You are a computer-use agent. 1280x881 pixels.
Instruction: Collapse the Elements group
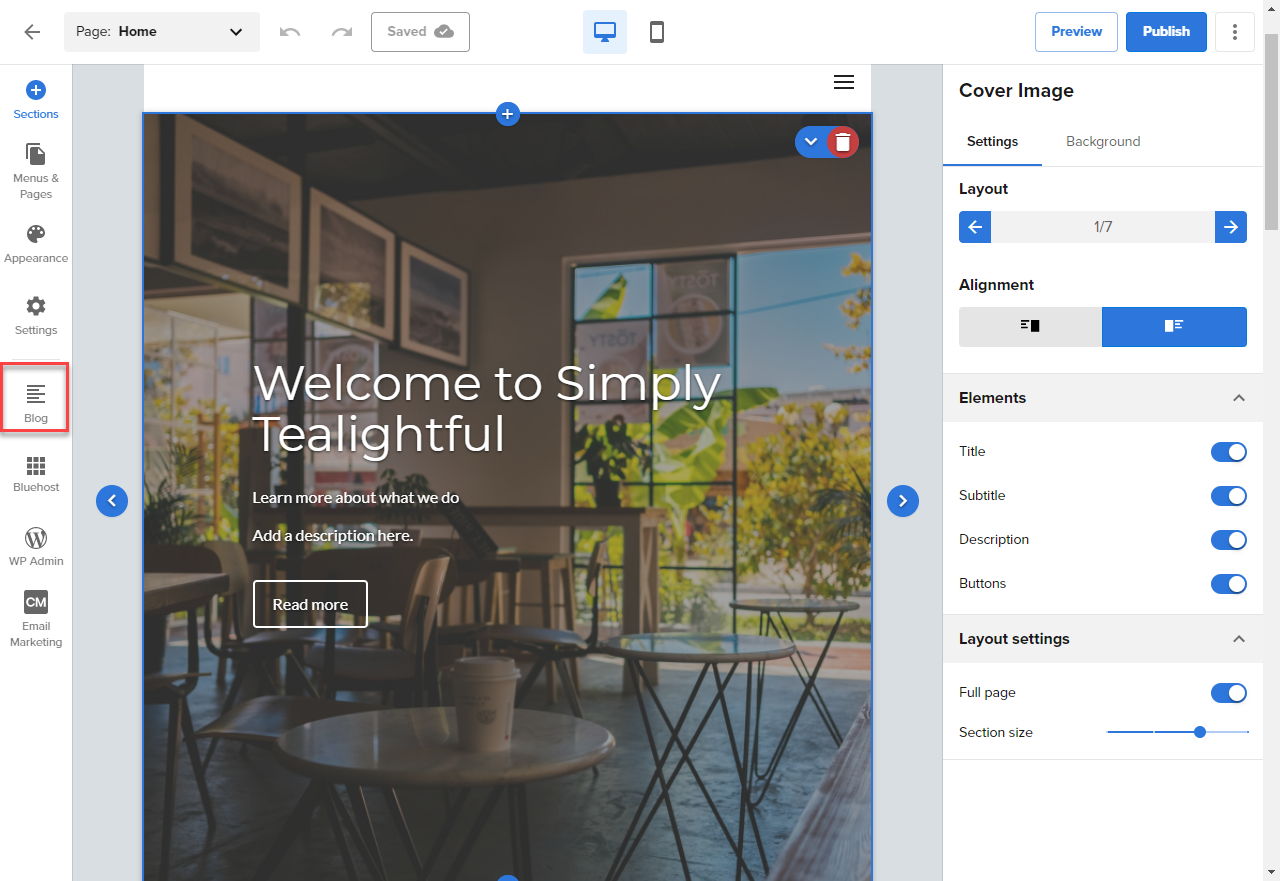pyautogui.click(x=1239, y=398)
